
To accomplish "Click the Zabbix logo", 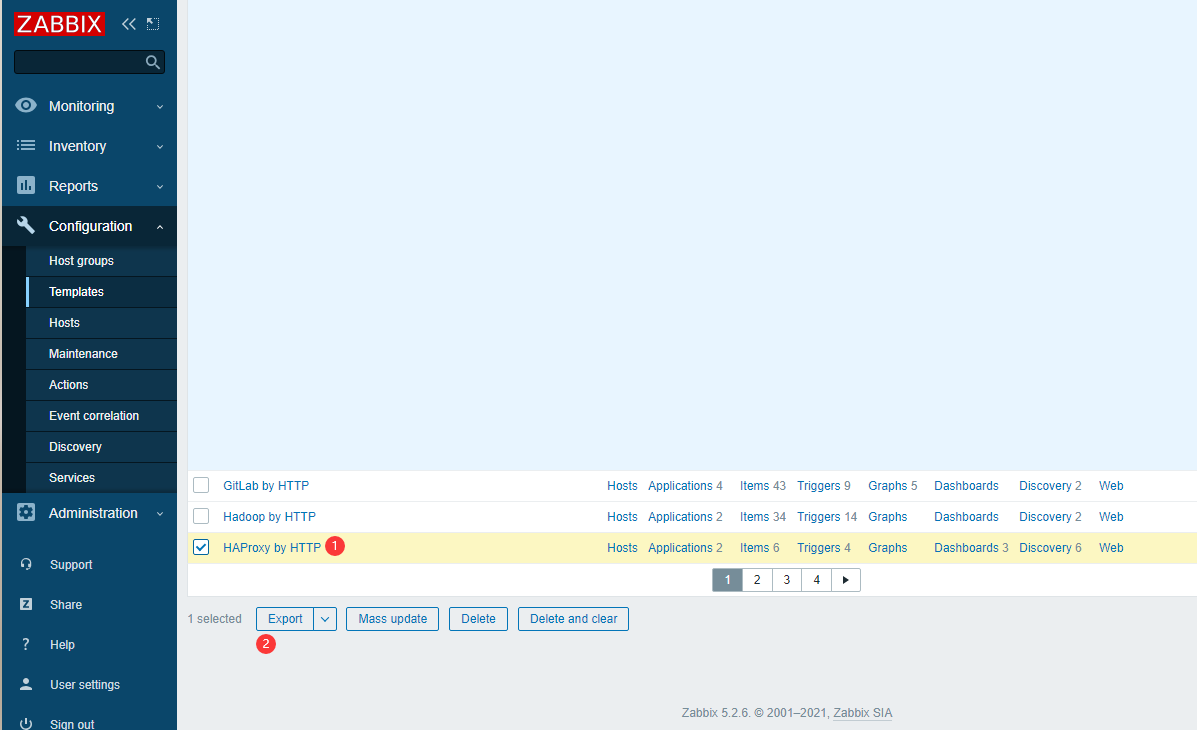I will click(x=59, y=24).
